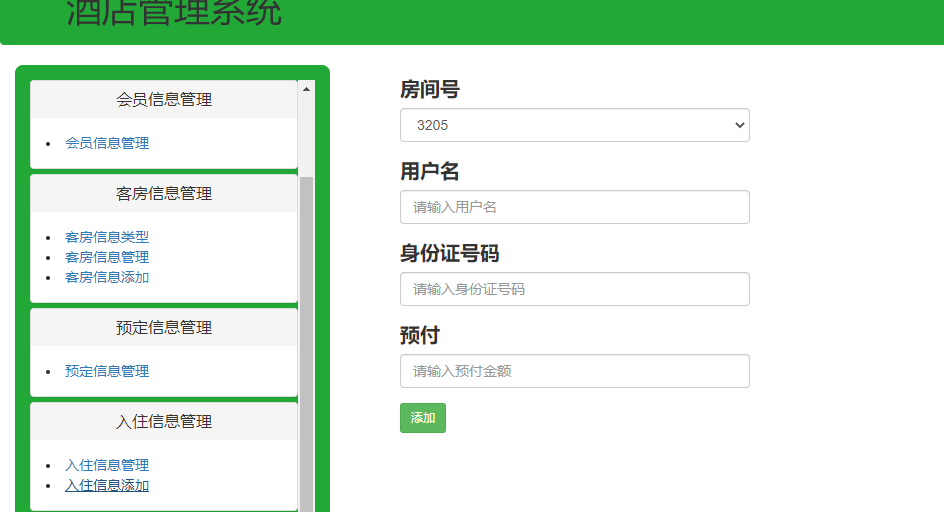Go to the 客房信息类型 link
The image size is (944, 512).
point(107,237)
